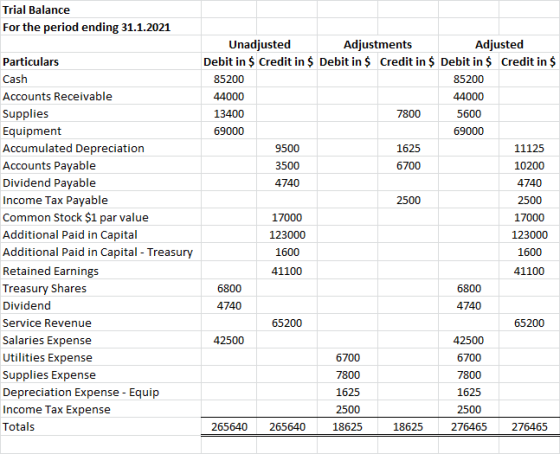Select Utilities Expense adjustment debit 6700

click(x=348, y=358)
